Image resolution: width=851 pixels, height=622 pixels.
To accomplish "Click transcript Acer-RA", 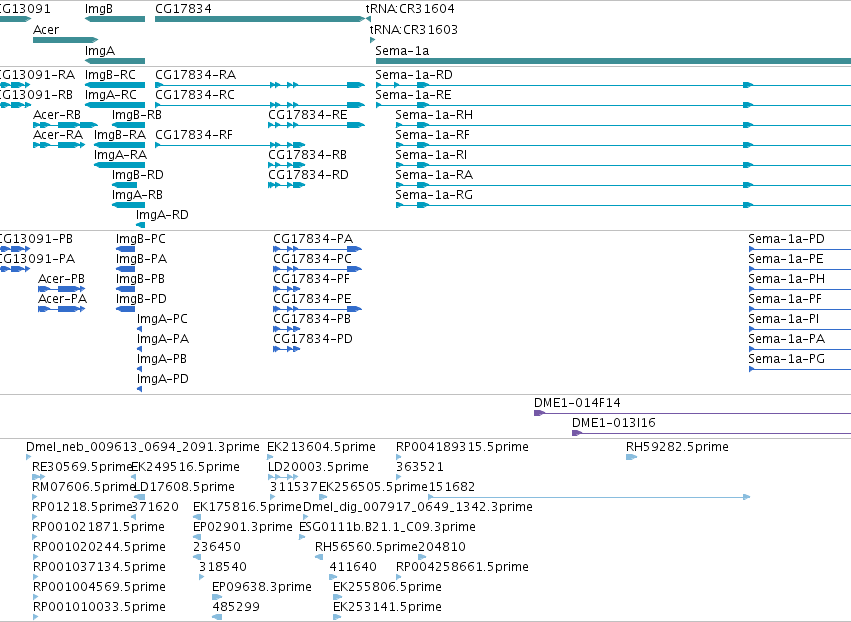I will click(59, 145).
